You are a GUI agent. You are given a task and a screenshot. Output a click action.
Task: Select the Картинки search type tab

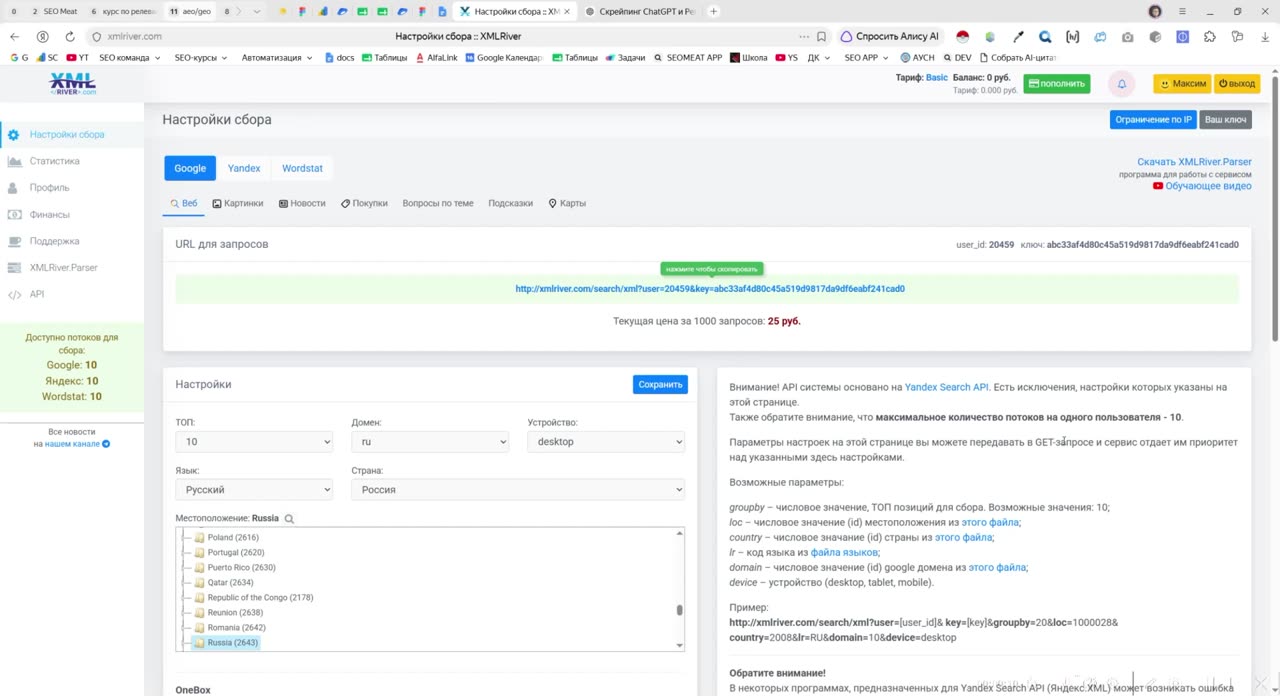[x=238, y=203]
